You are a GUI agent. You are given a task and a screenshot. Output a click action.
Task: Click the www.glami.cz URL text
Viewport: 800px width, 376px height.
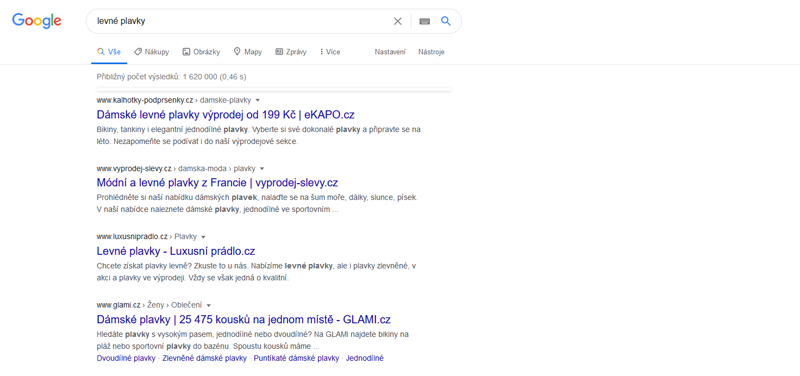(x=118, y=305)
